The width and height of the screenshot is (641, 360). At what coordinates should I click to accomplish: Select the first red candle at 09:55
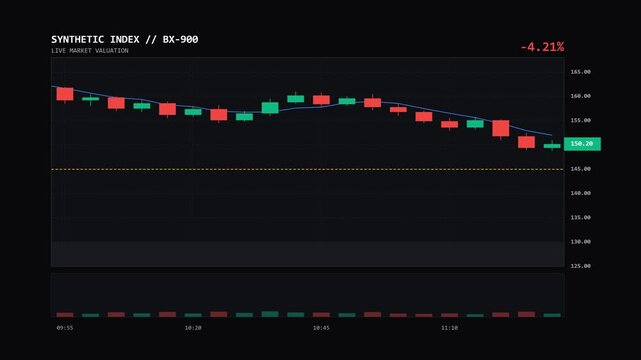point(65,94)
